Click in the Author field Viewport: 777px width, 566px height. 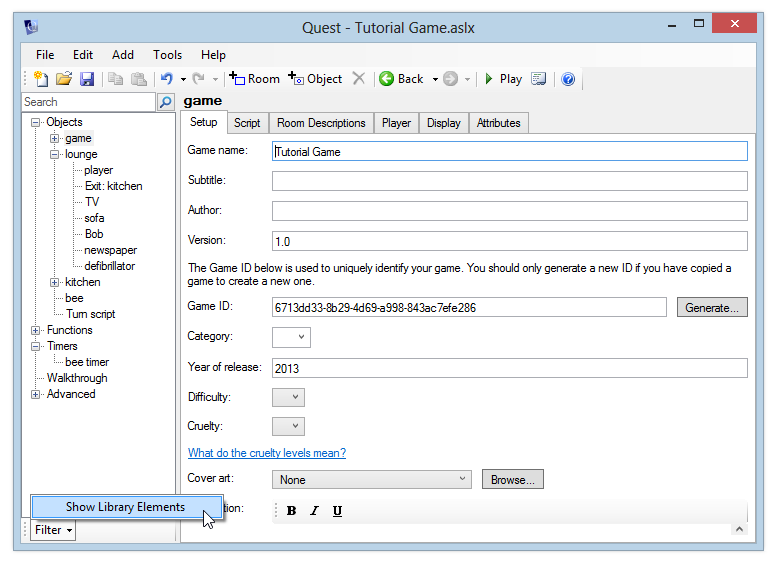(509, 211)
